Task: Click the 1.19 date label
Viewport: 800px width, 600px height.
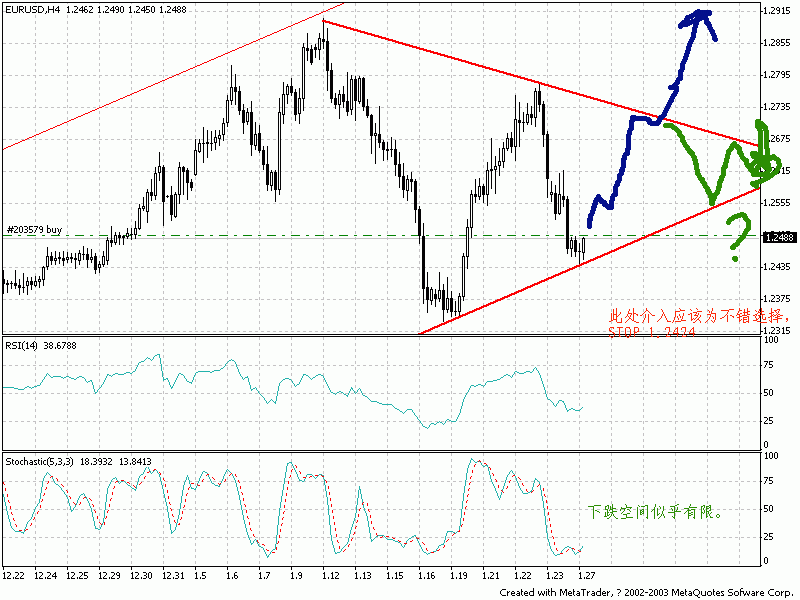Action: (459, 576)
